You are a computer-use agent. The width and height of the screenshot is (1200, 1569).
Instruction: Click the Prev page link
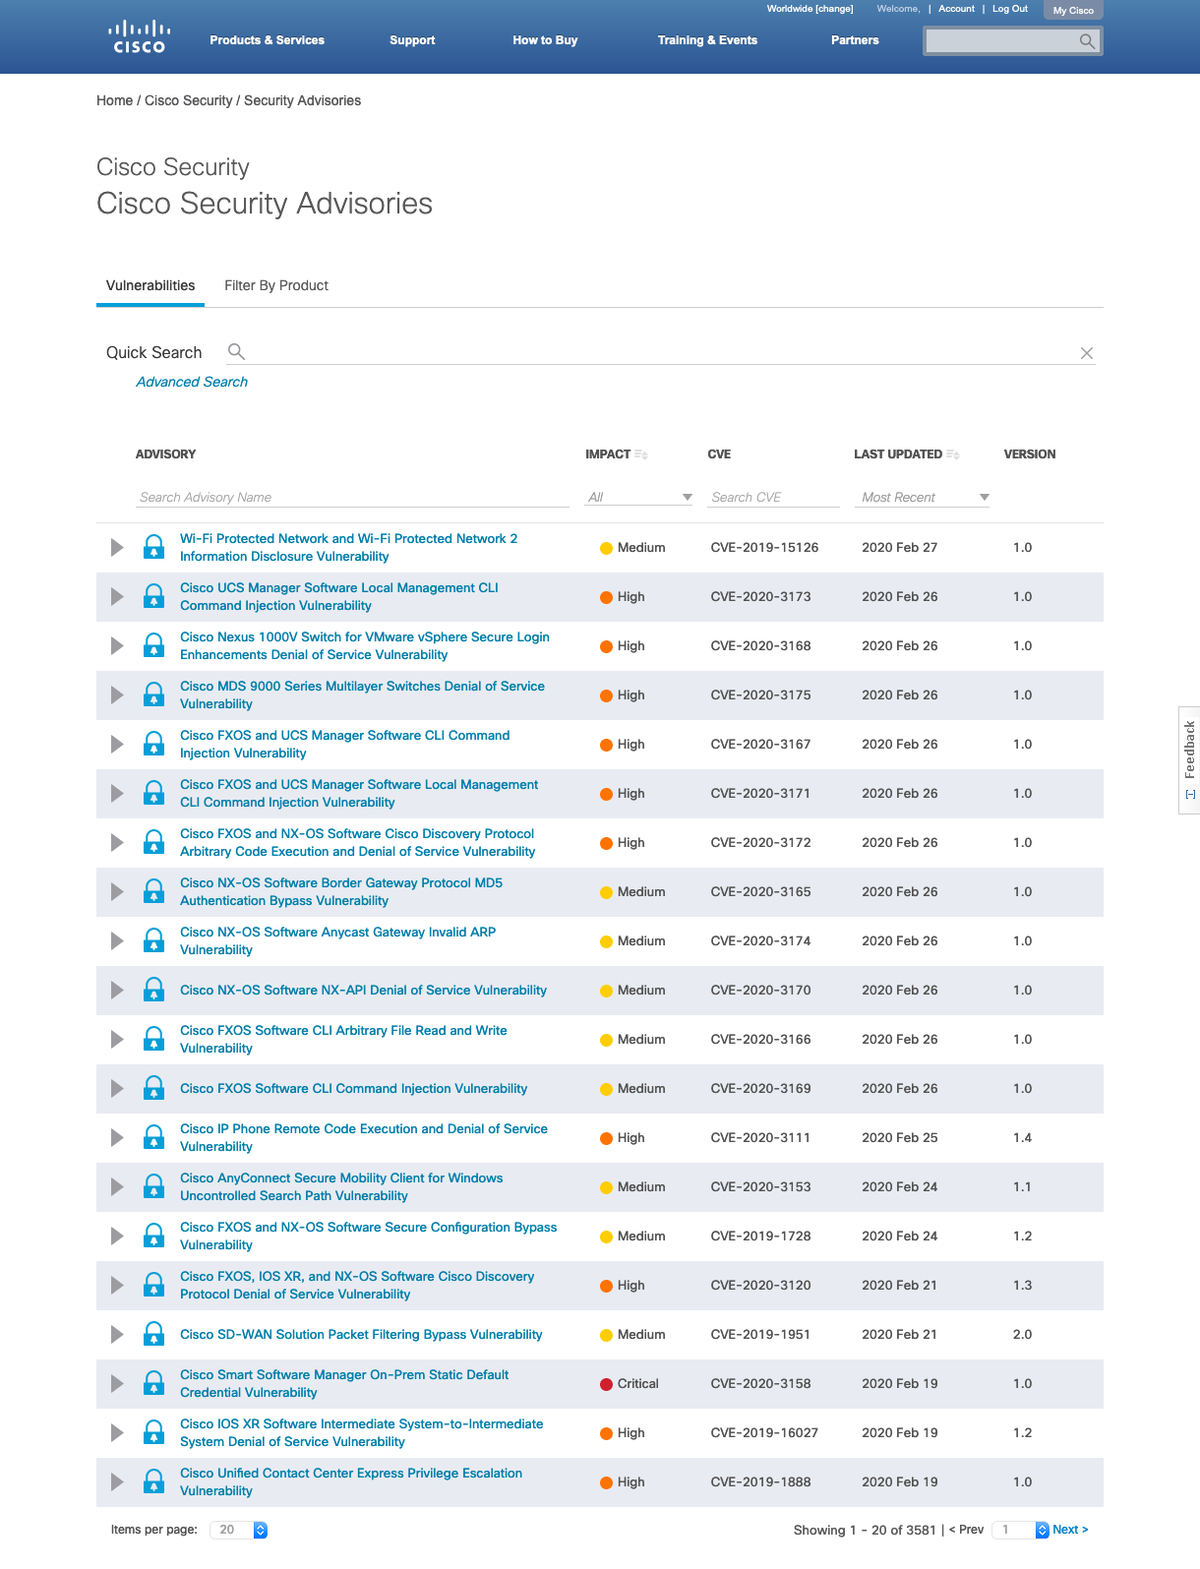[966, 1530]
